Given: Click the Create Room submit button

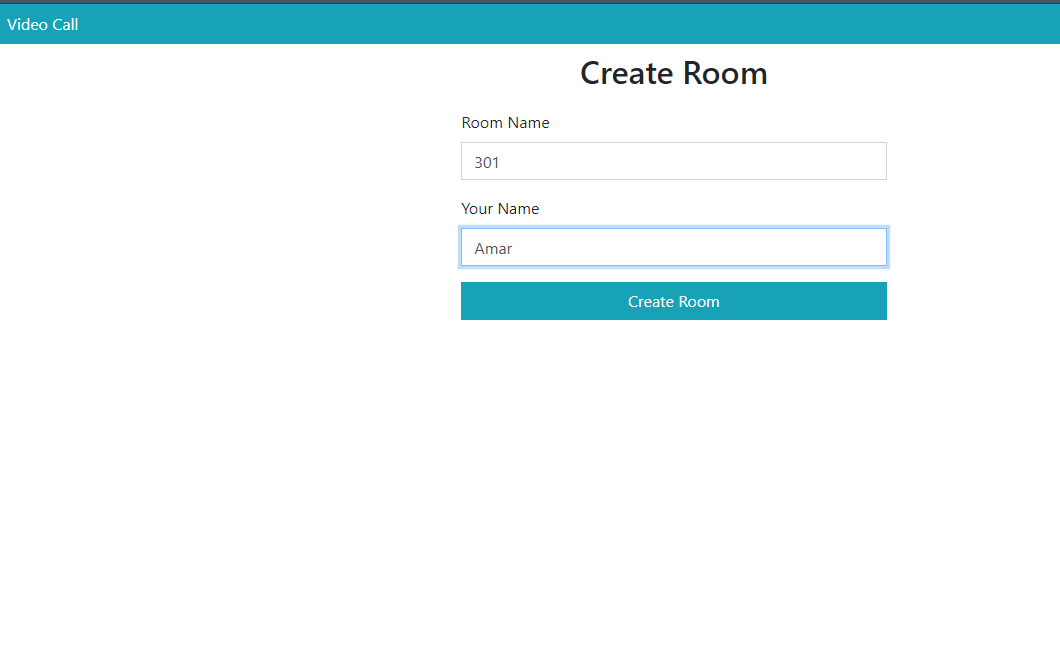Looking at the screenshot, I should (673, 301).
